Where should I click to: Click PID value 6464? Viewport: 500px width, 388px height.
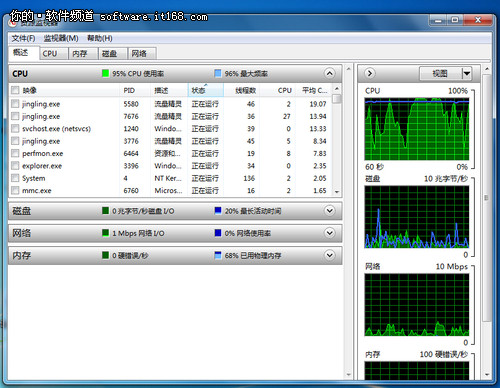[131, 154]
